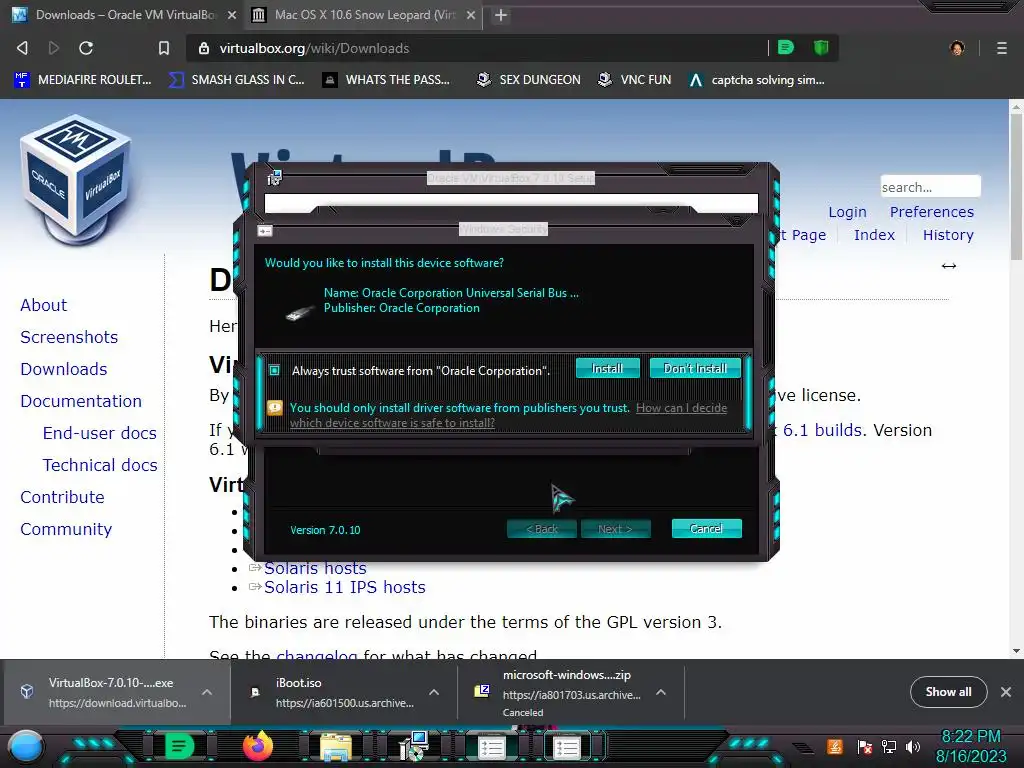The height and width of the screenshot is (768, 1024).
Task: Click the iBoot.iso download file icon
Action: coord(255,692)
